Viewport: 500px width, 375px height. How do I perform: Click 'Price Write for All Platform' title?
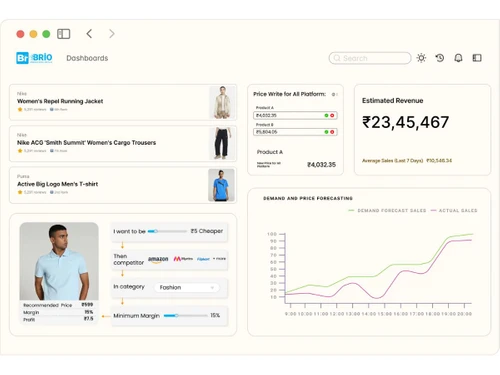tap(289, 94)
